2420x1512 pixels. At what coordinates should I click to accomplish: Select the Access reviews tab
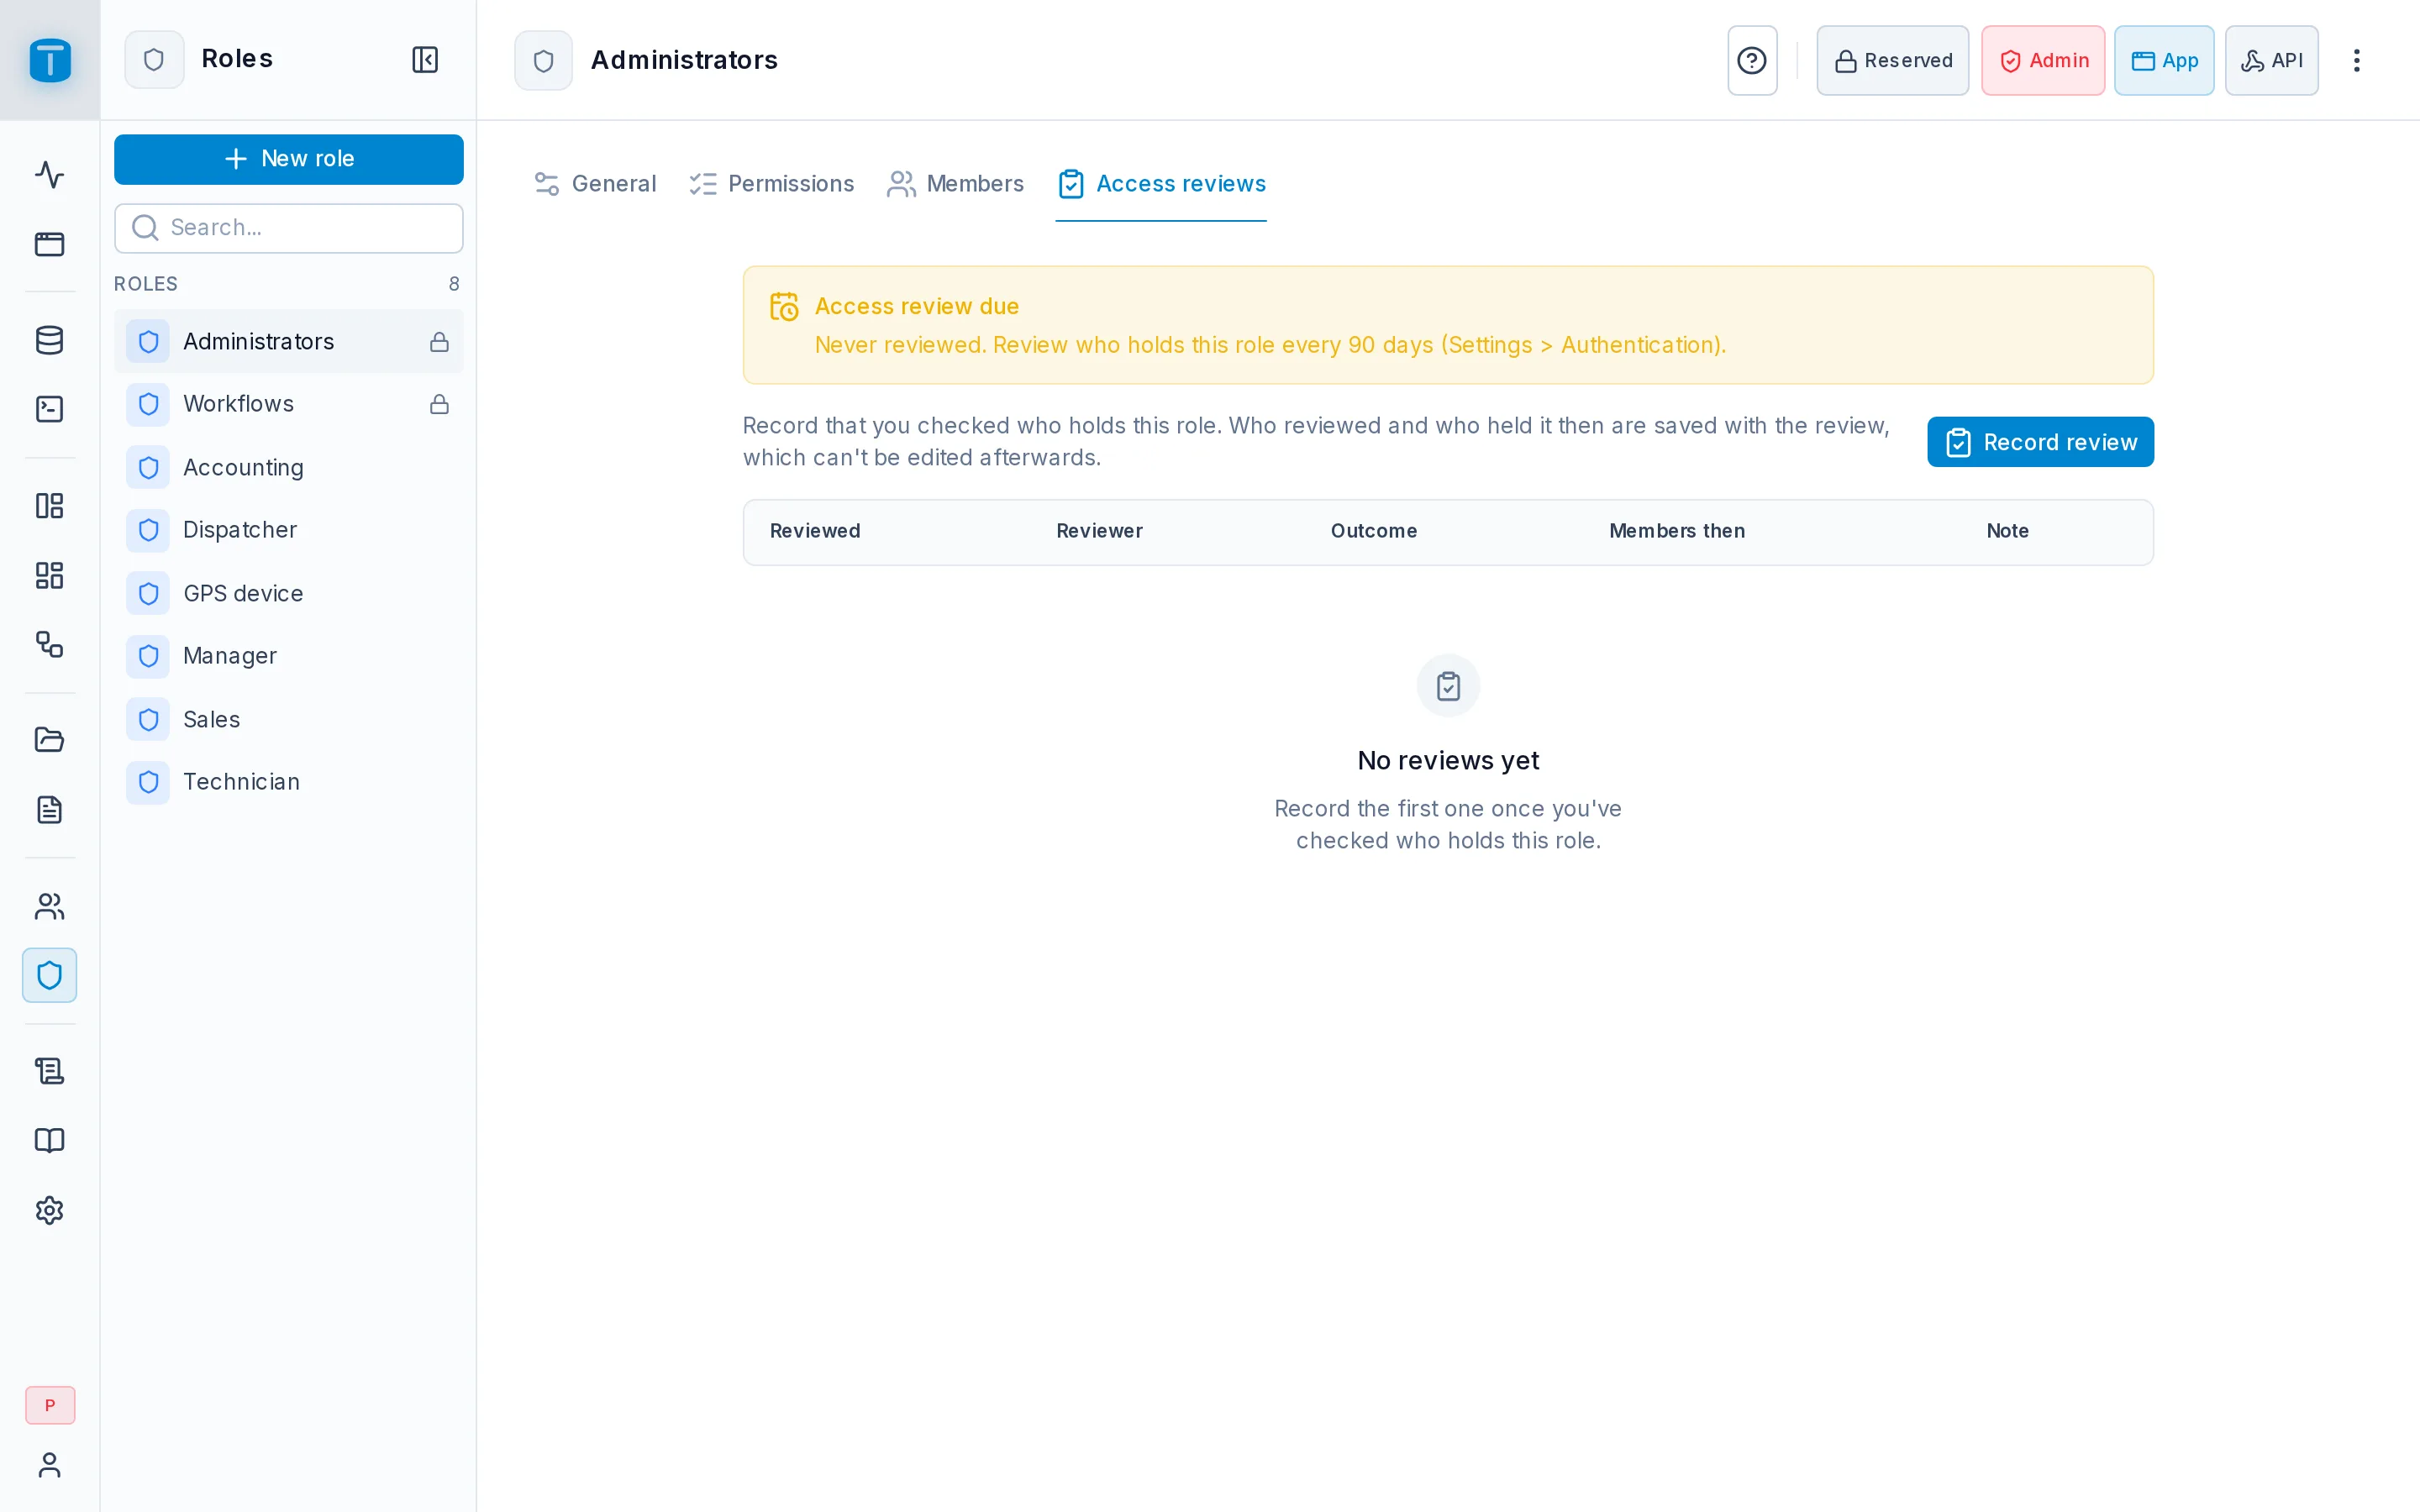(x=1161, y=184)
